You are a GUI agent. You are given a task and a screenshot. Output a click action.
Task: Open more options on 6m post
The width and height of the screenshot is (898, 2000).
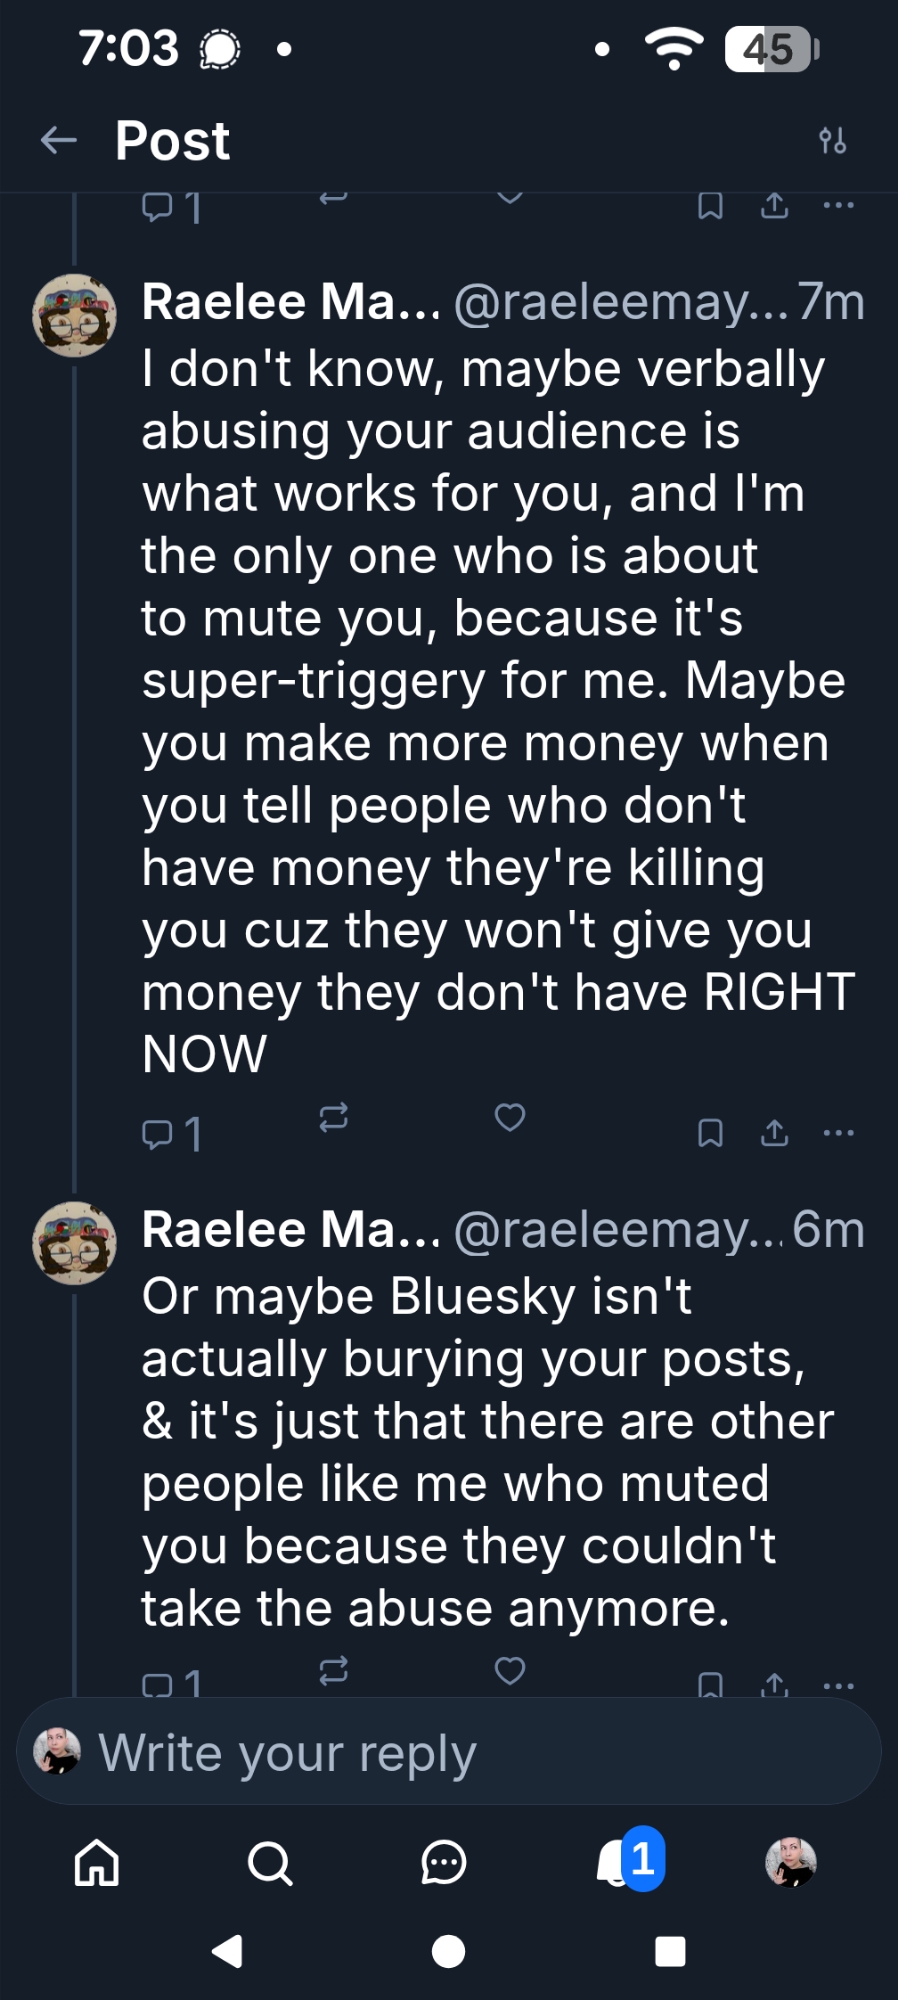tap(838, 1686)
